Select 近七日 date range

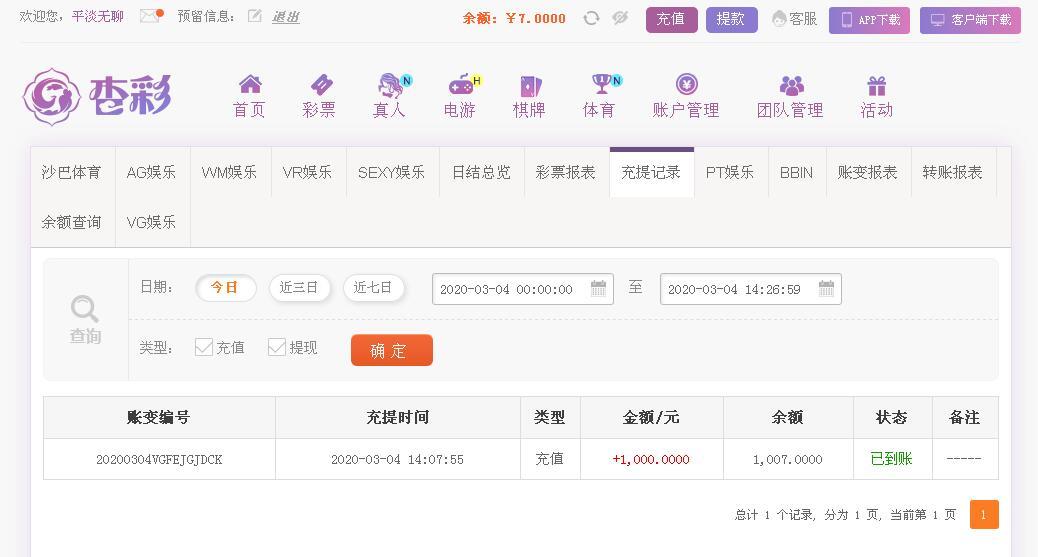[373, 287]
